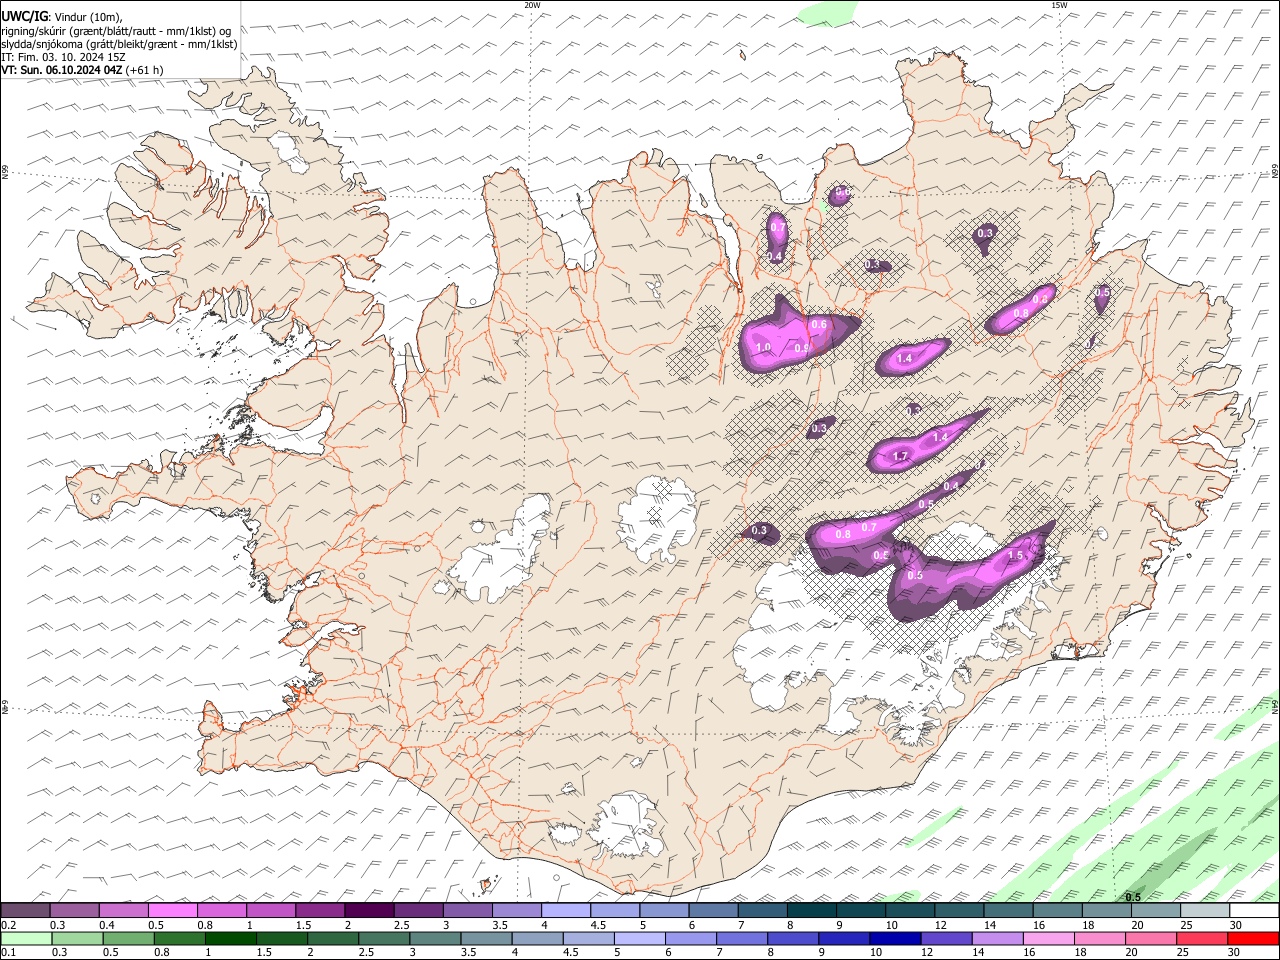Viewport: 1280px width, 960px height.
Task: Click the dark purple snow swatch for 2 mm
Action: (x=369, y=910)
